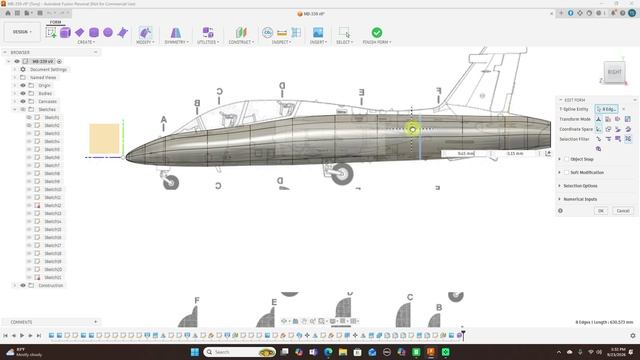Collapse the EDIT FORM panel header
Screen dimensions: 640x360
561,100
